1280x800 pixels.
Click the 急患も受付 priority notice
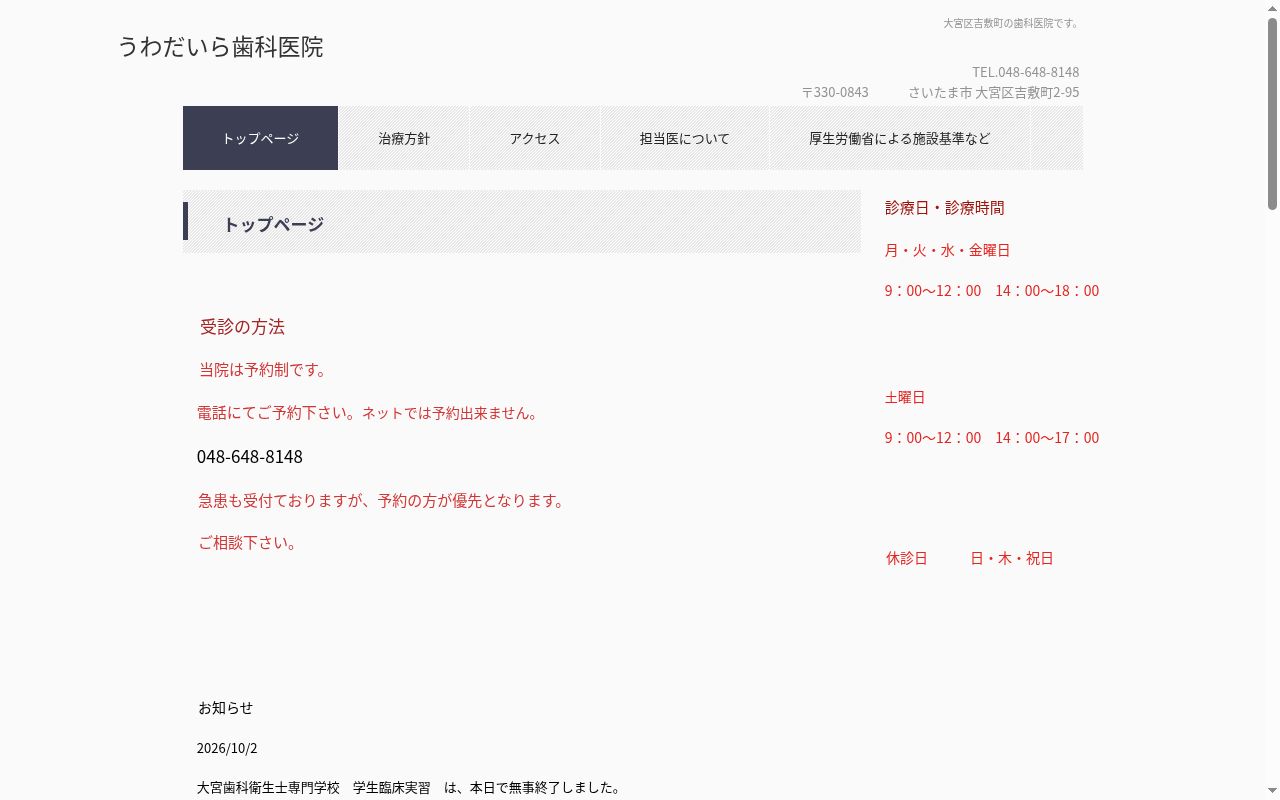(382, 500)
